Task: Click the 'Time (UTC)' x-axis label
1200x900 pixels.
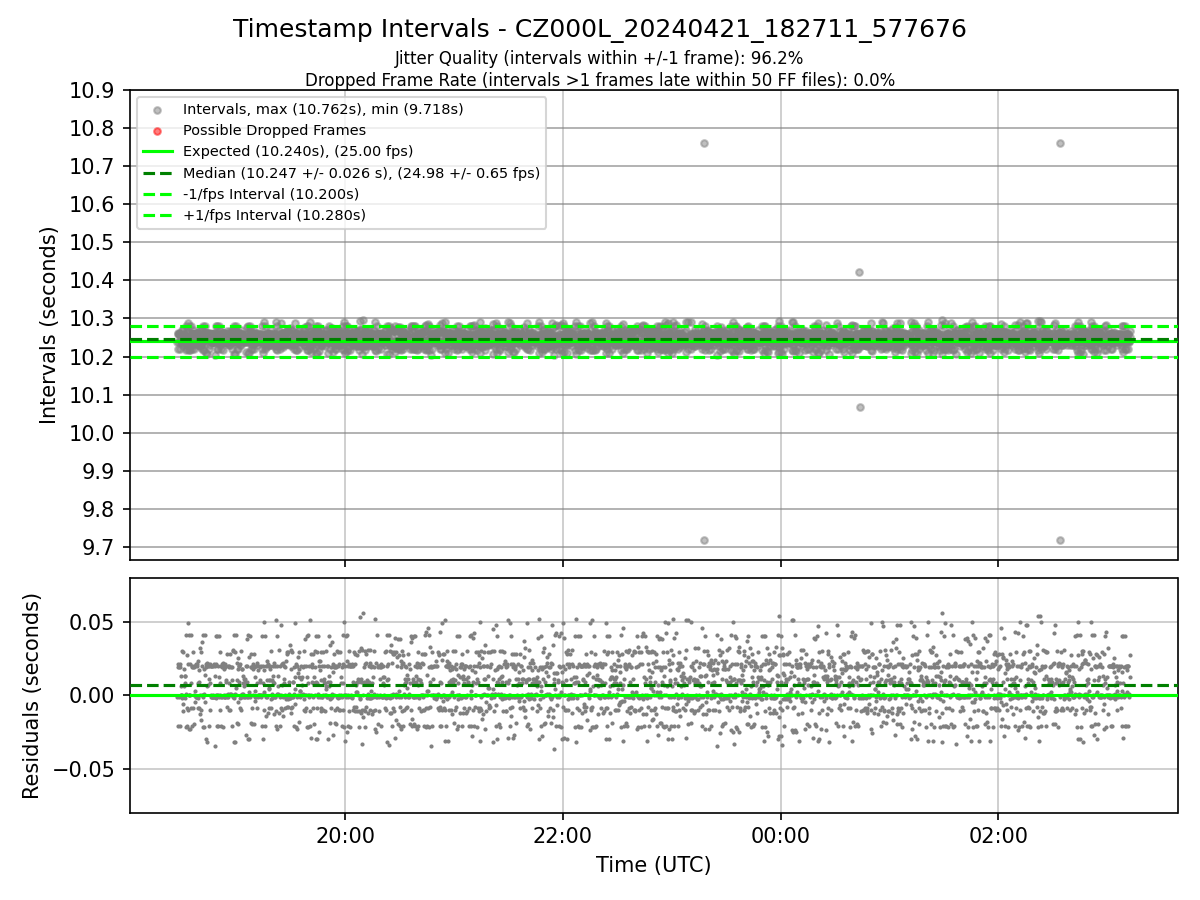Action: tap(653, 865)
